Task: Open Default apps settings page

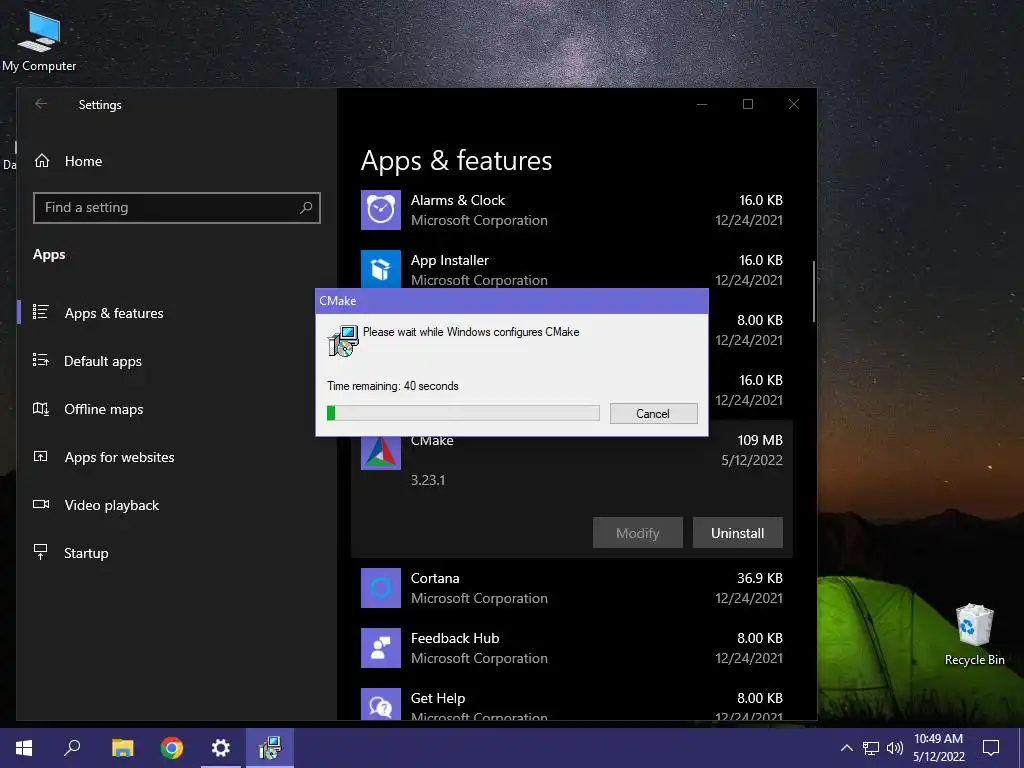Action: 103,361
